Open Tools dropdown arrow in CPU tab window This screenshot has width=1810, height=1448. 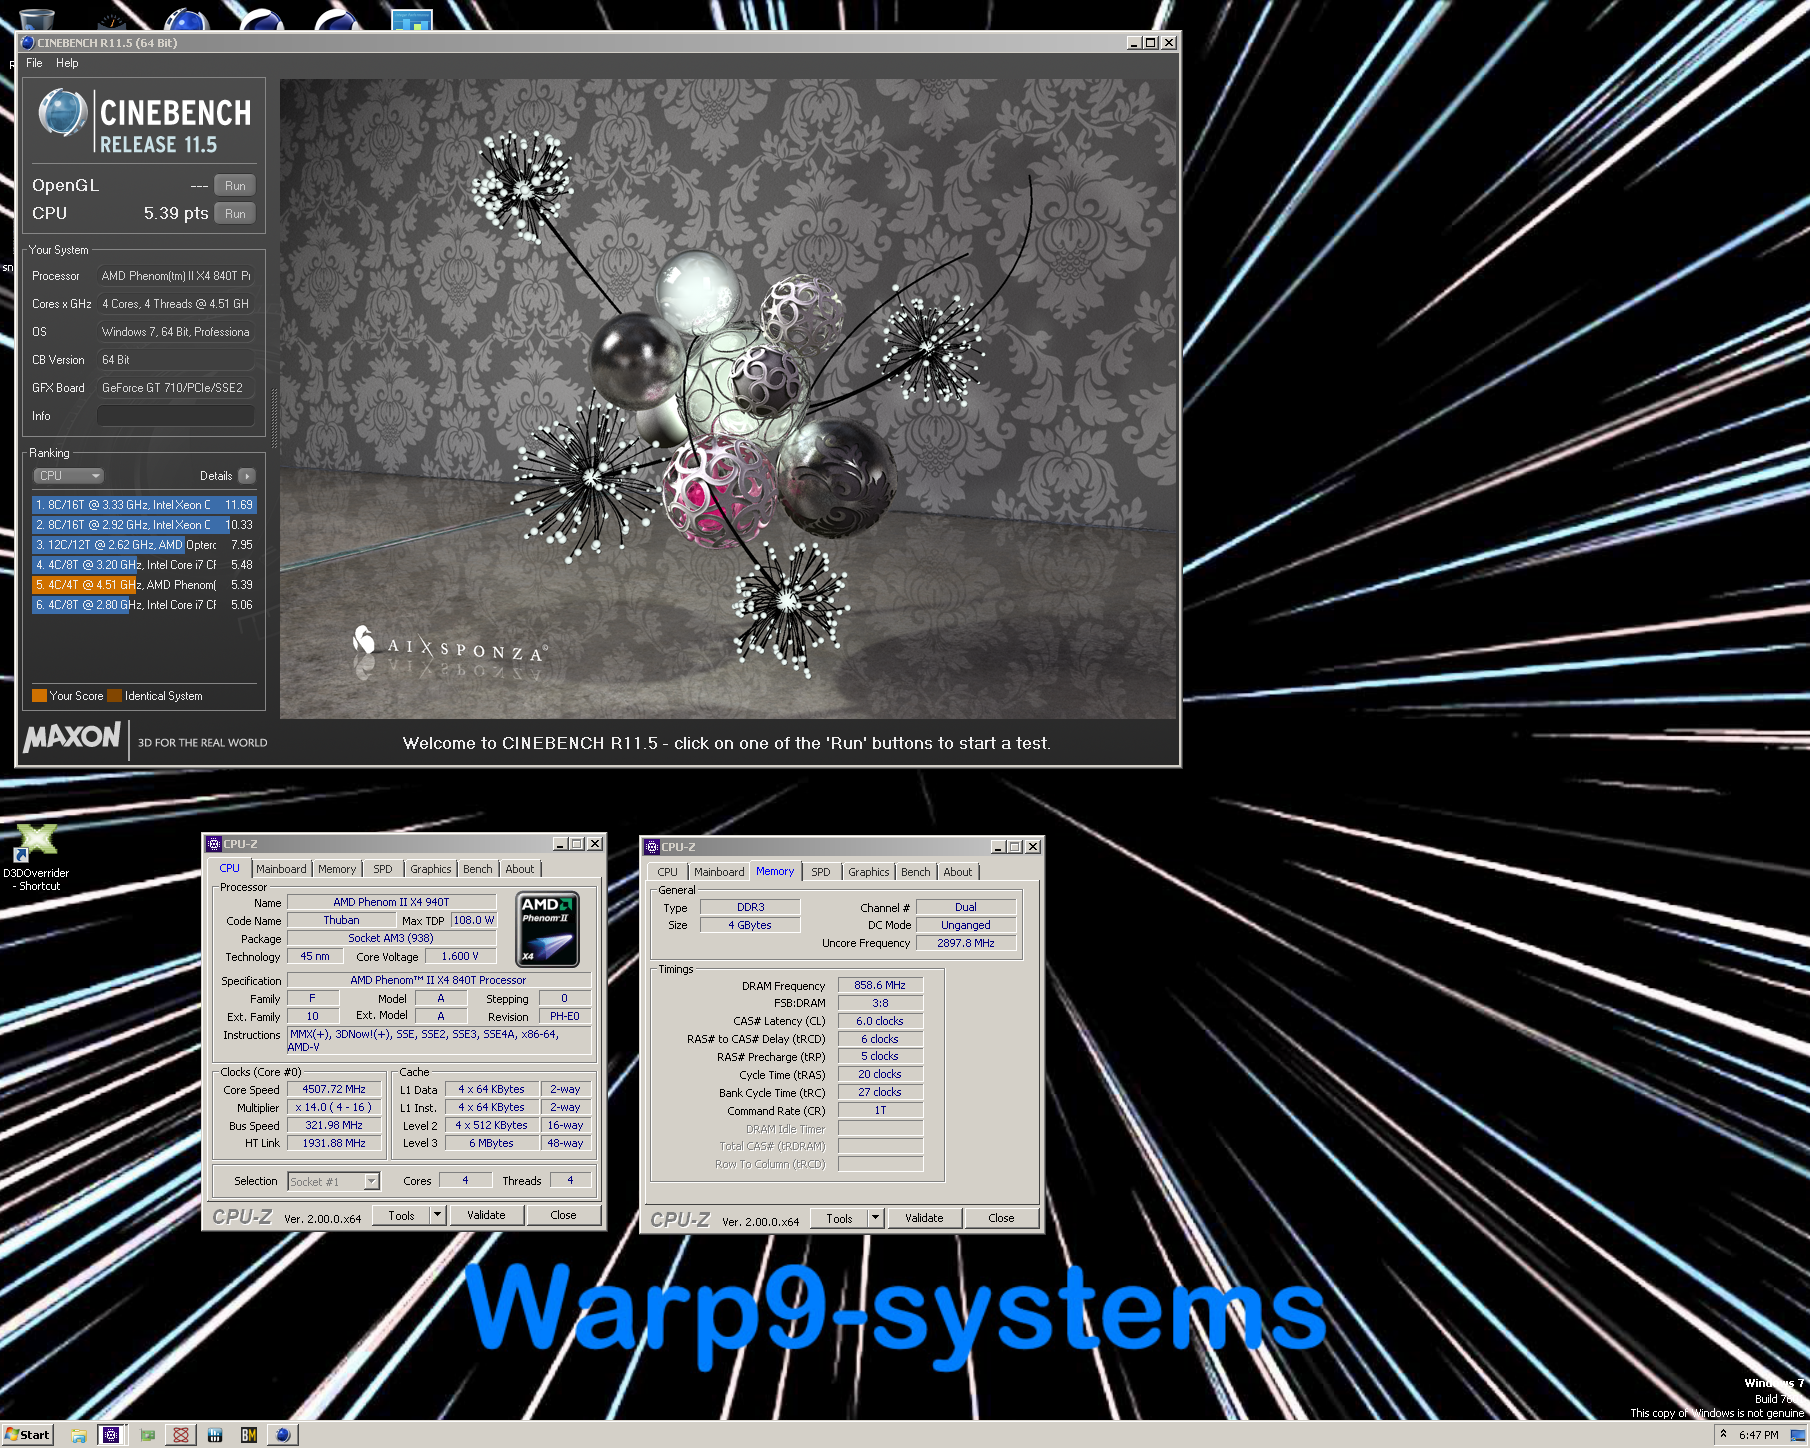point(437,1215)
